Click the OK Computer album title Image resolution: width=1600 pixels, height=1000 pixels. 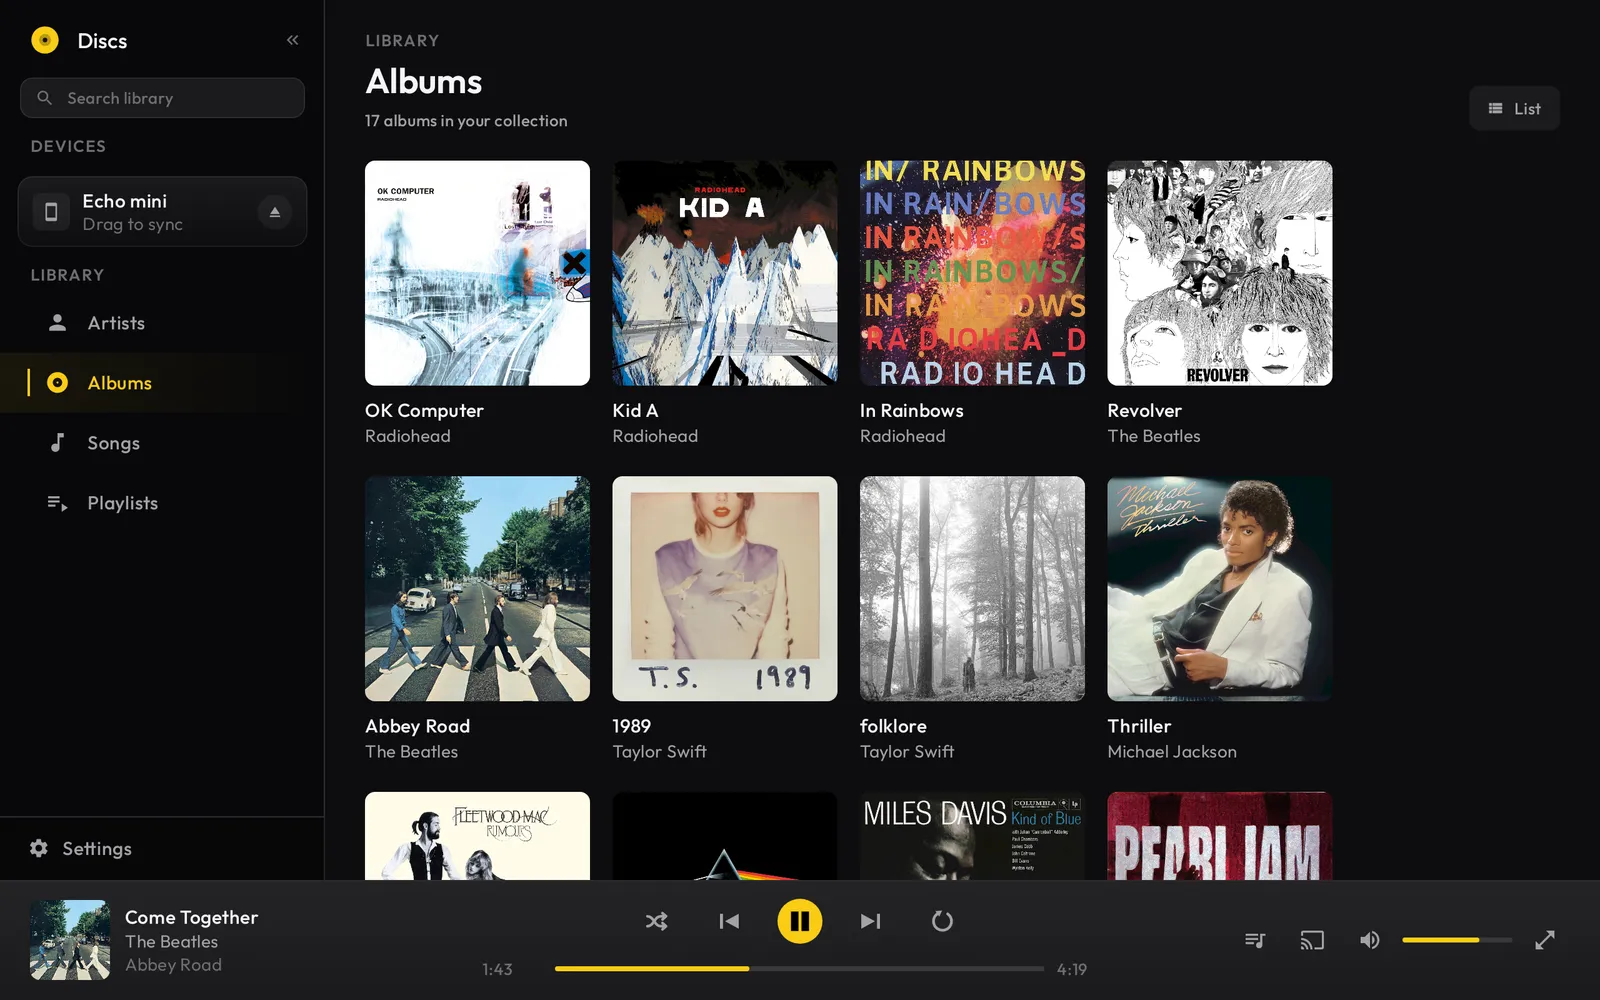(x=424, y=410)
